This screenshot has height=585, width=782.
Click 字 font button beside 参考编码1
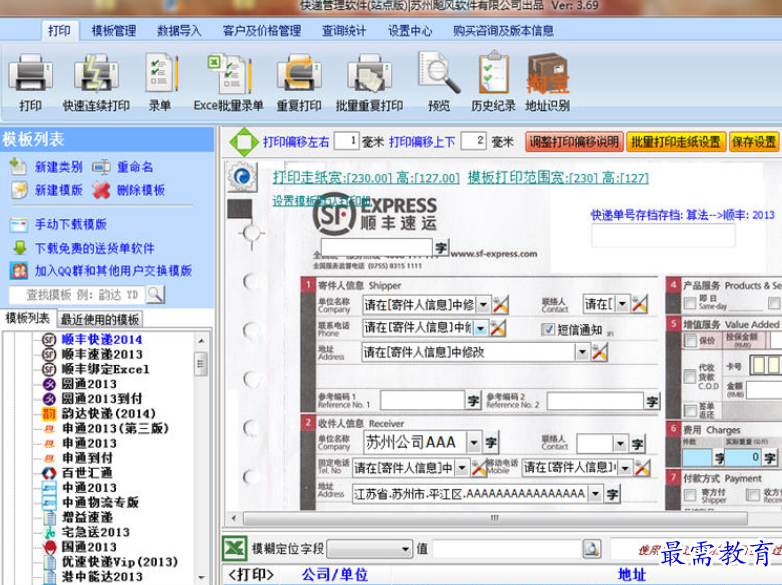click(473, 400)
